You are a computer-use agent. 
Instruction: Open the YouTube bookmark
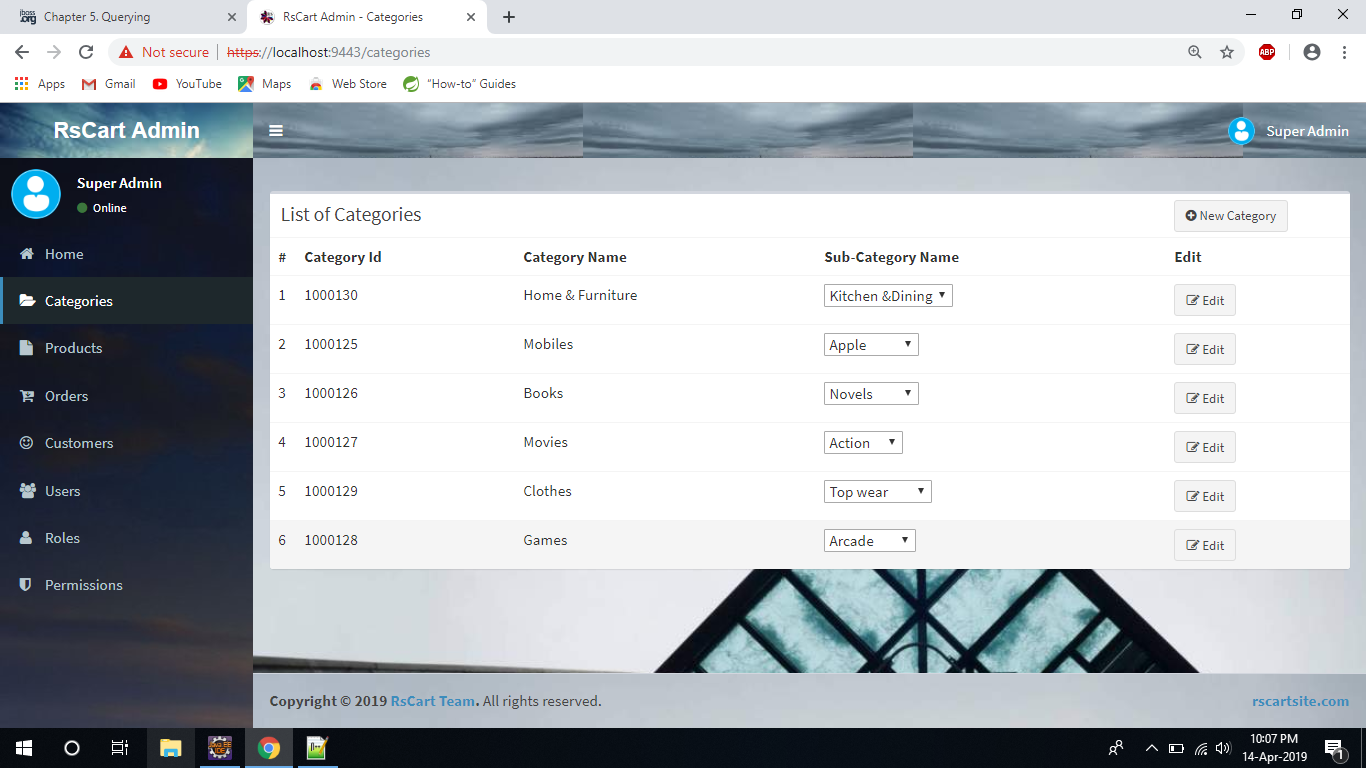pos(187,84)
